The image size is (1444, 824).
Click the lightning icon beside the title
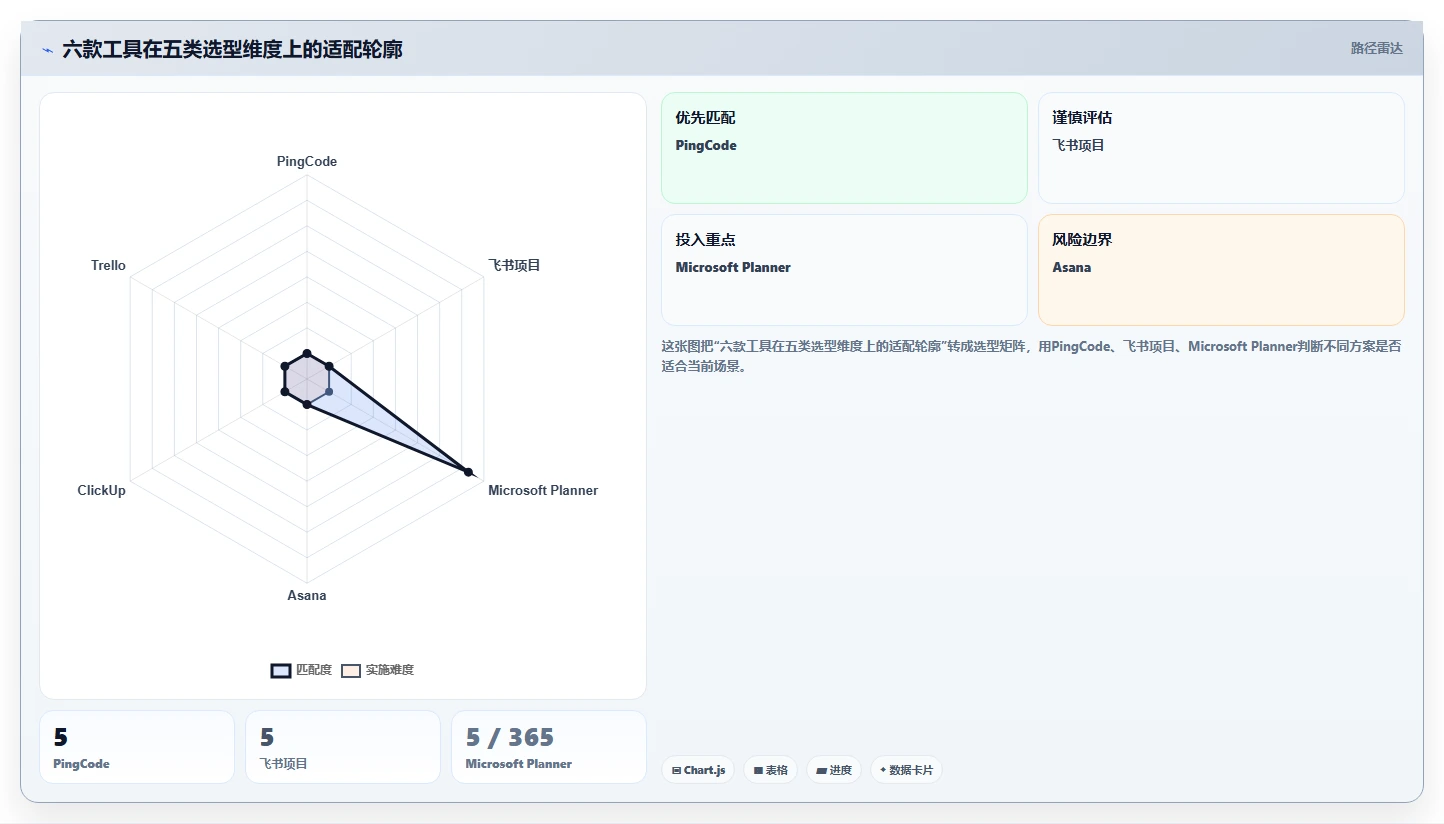coord(47,49)
